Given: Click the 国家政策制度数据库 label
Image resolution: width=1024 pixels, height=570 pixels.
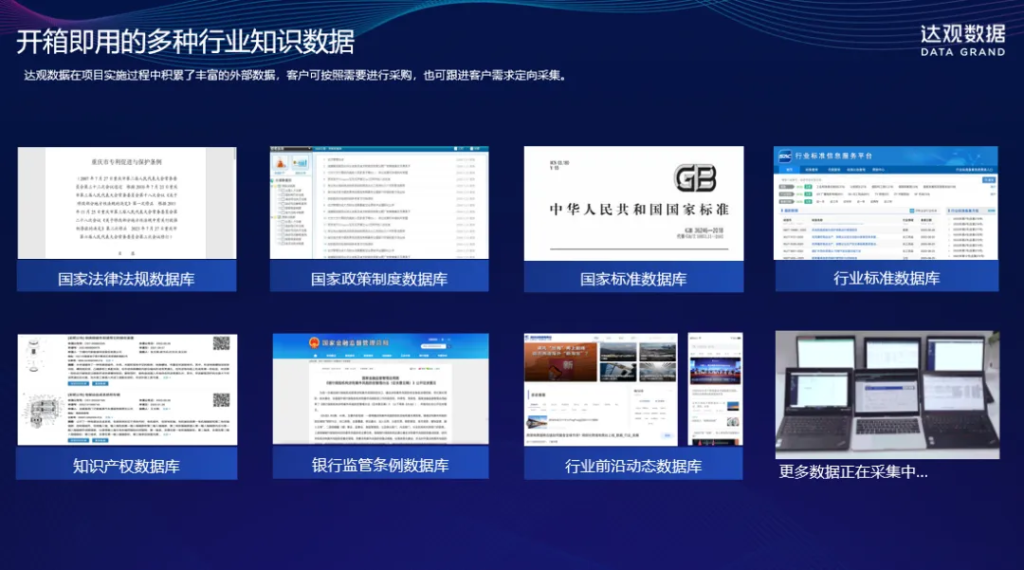Looking at the screenshot, I should tap(379, 278).
